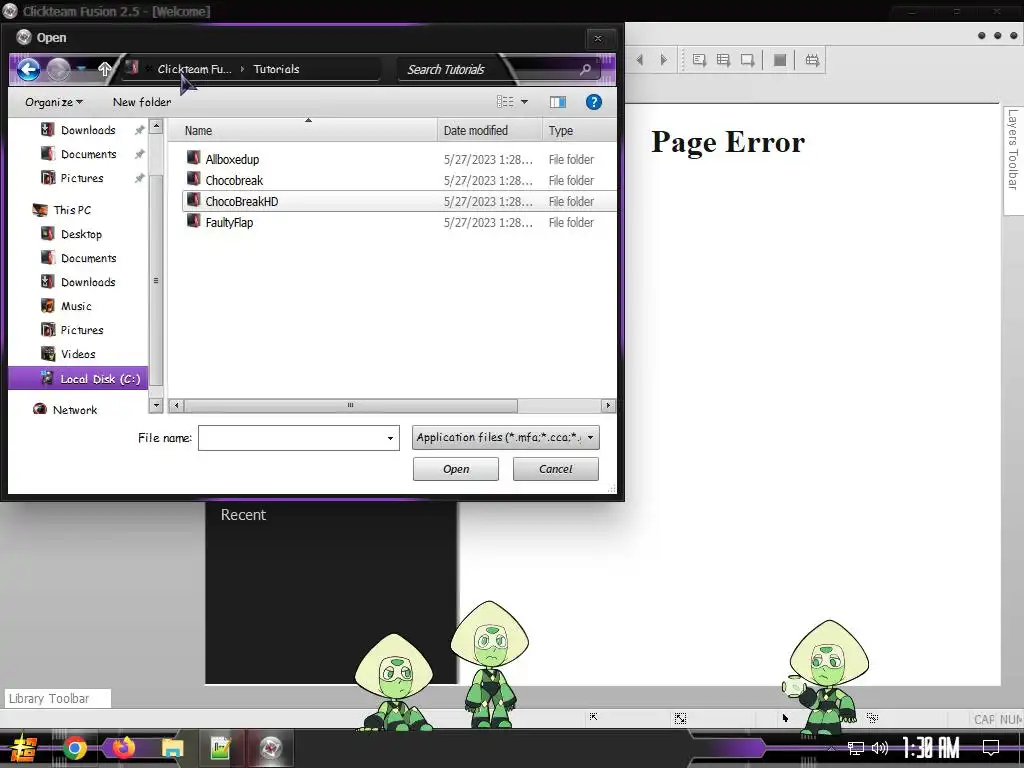The height and width of the screenshot is (768, 1024).
Task: Select Local Disk (C:)
Action: click(78, 379)
